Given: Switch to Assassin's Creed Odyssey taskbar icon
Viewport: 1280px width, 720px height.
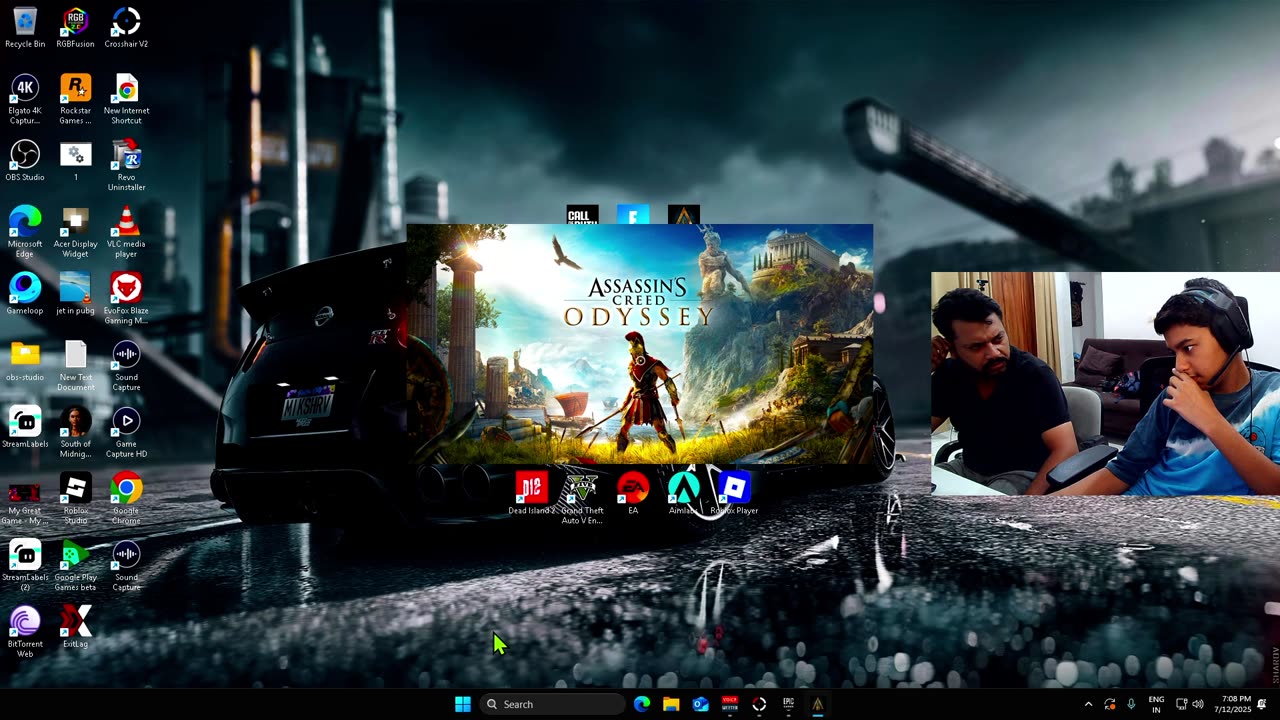Looking at the screenshot, I should click(x=817, y=704).
